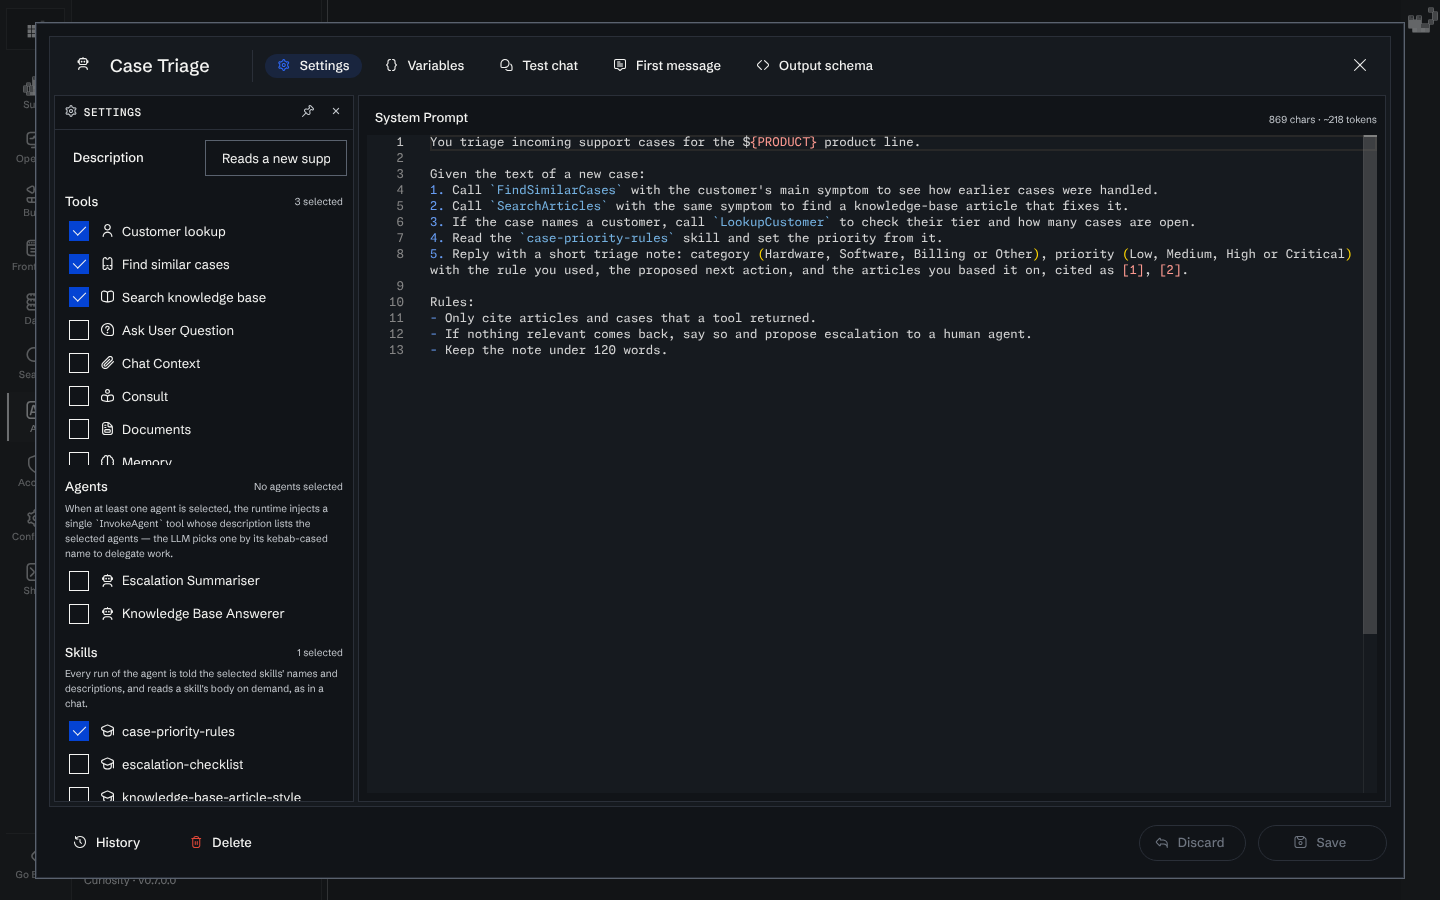Viewport: 1440px width, 900px height.
Task: Click the Knowledge Base Answerer agent icon
Action: coord(108,614)
